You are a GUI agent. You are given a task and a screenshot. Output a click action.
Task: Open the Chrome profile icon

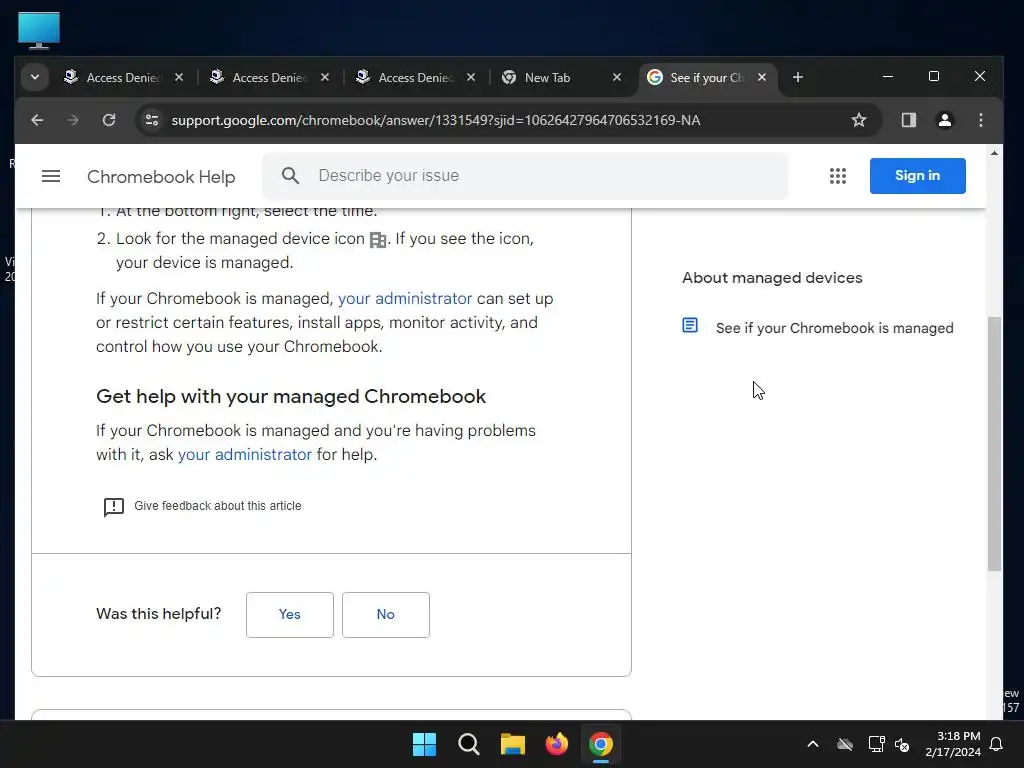pos(944,120)
